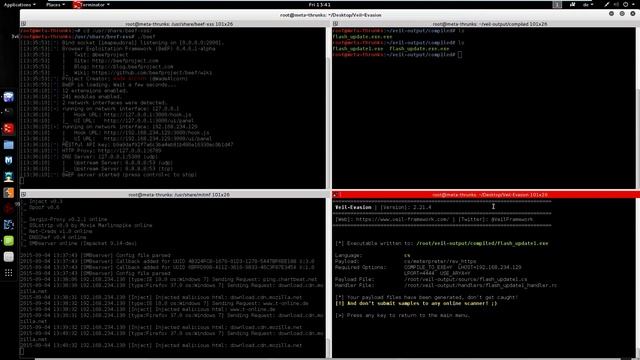The width and height of the screenshot is (640, 360).
Task: Click the volume icon in the system tray
Action: (x=616, y=4)
